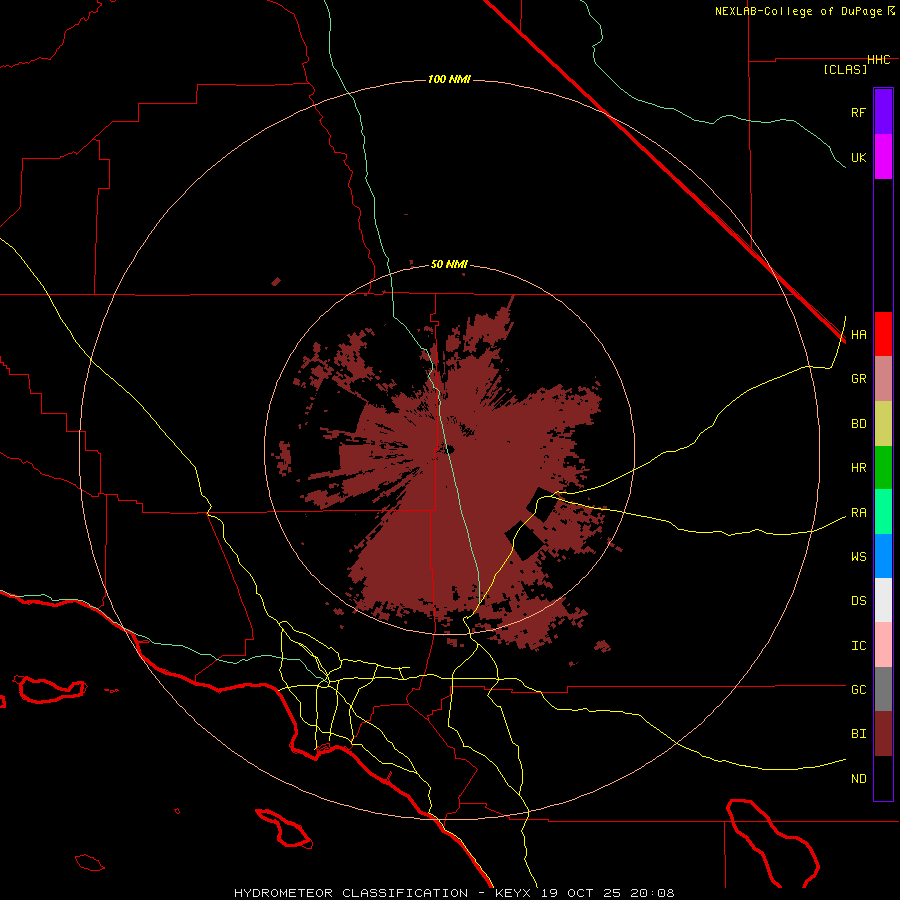Click the HA red legend swatch
The image size is (900, 900).
(883, 334)
